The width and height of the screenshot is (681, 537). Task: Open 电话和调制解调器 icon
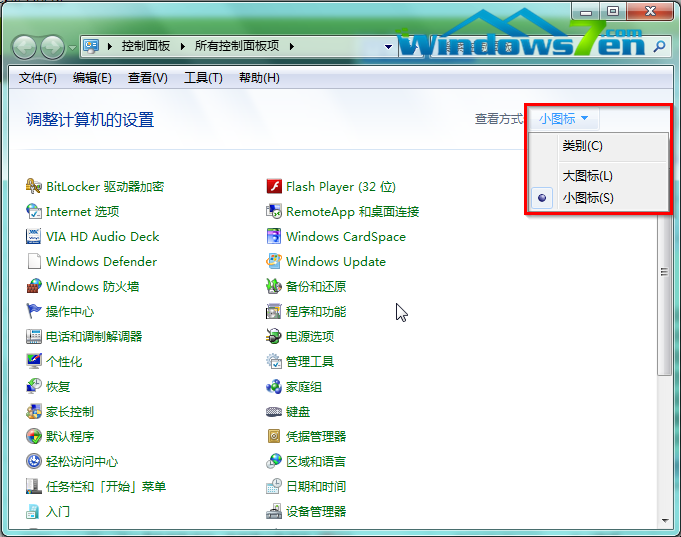click(x=33, y=336)
